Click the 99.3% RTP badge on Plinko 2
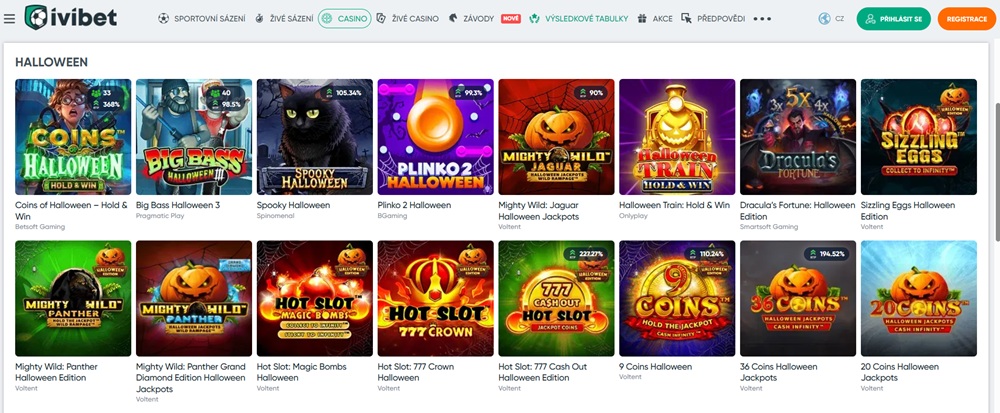This screenshot has height=413, width=1000. [467, 92]
